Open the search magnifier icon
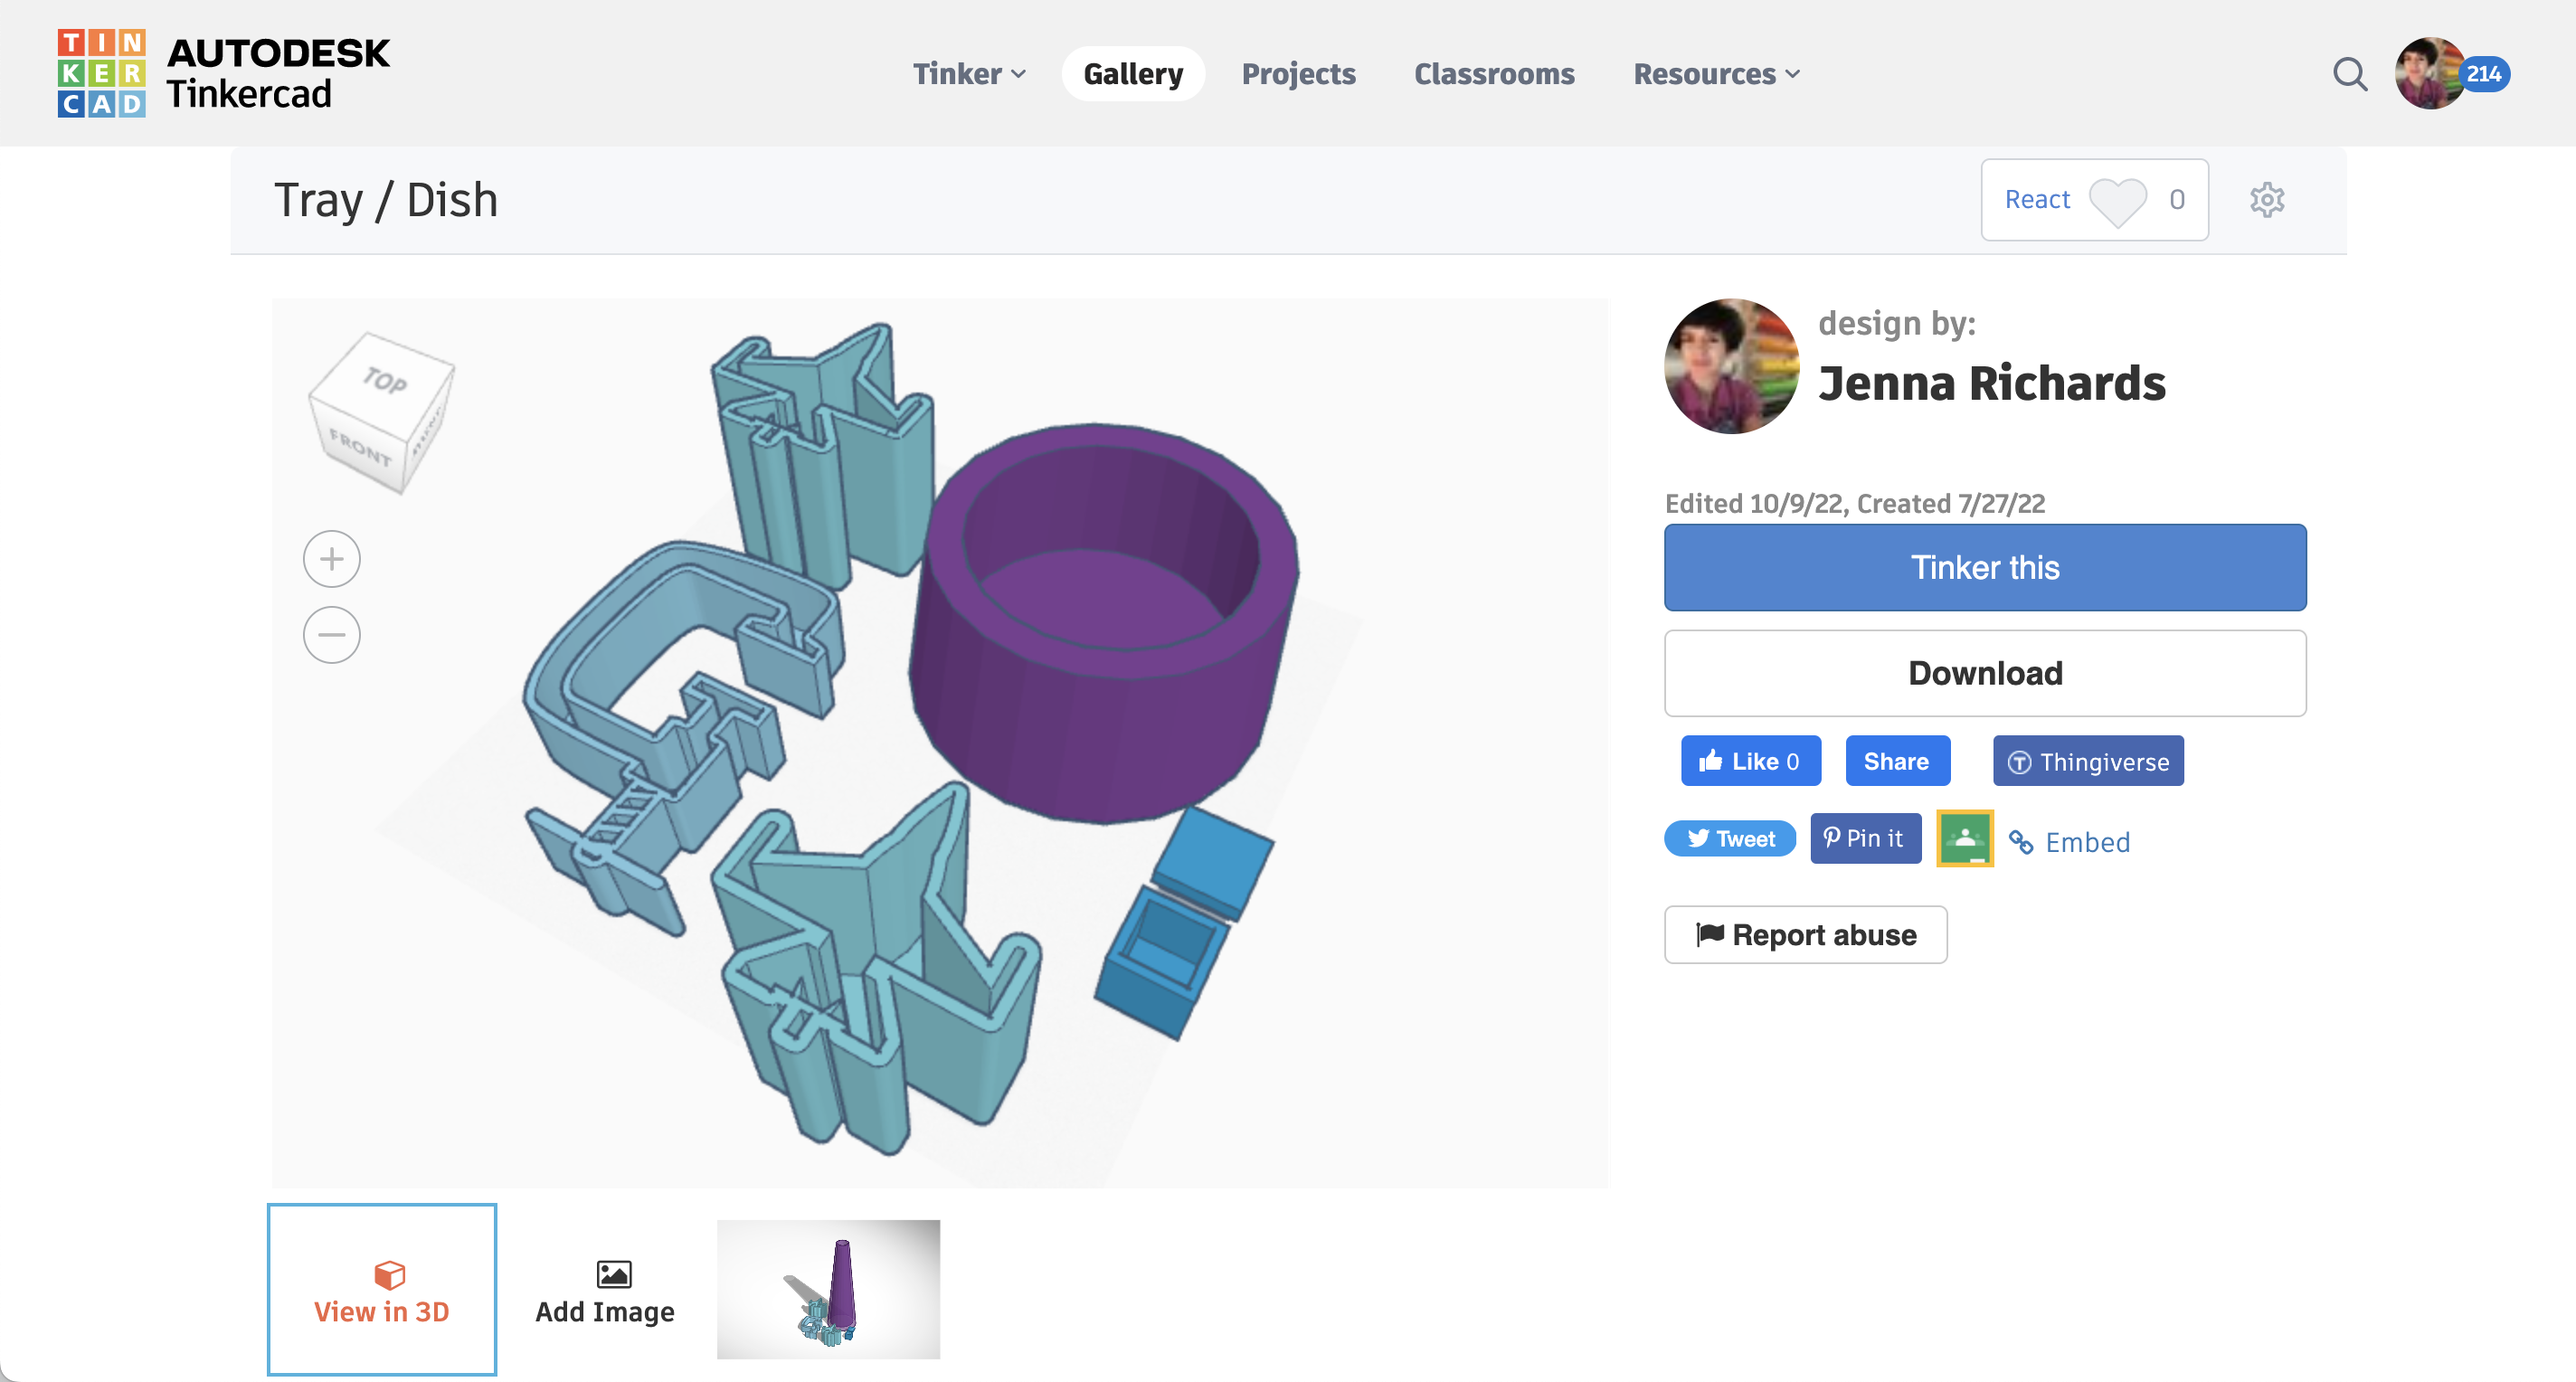This screenshot has height=1382, width=2576. 2349,74
